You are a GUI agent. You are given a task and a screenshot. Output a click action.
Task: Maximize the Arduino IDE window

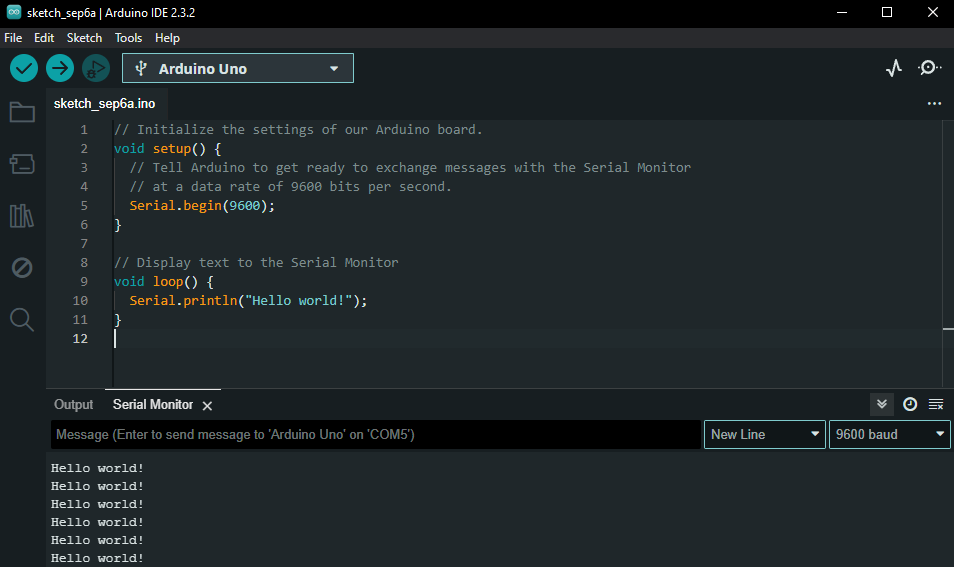887,12
